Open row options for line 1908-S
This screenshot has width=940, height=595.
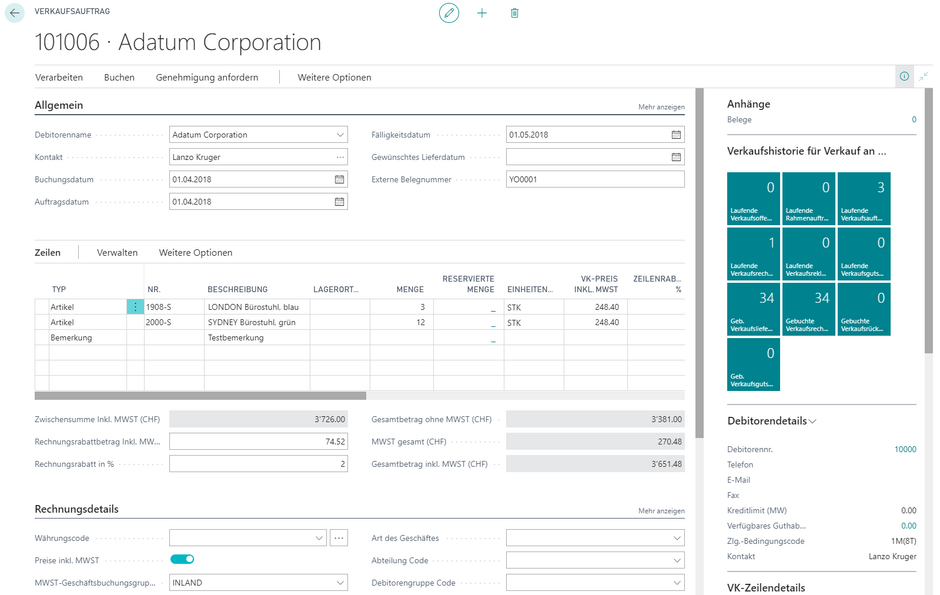click(x=135, y=307)
